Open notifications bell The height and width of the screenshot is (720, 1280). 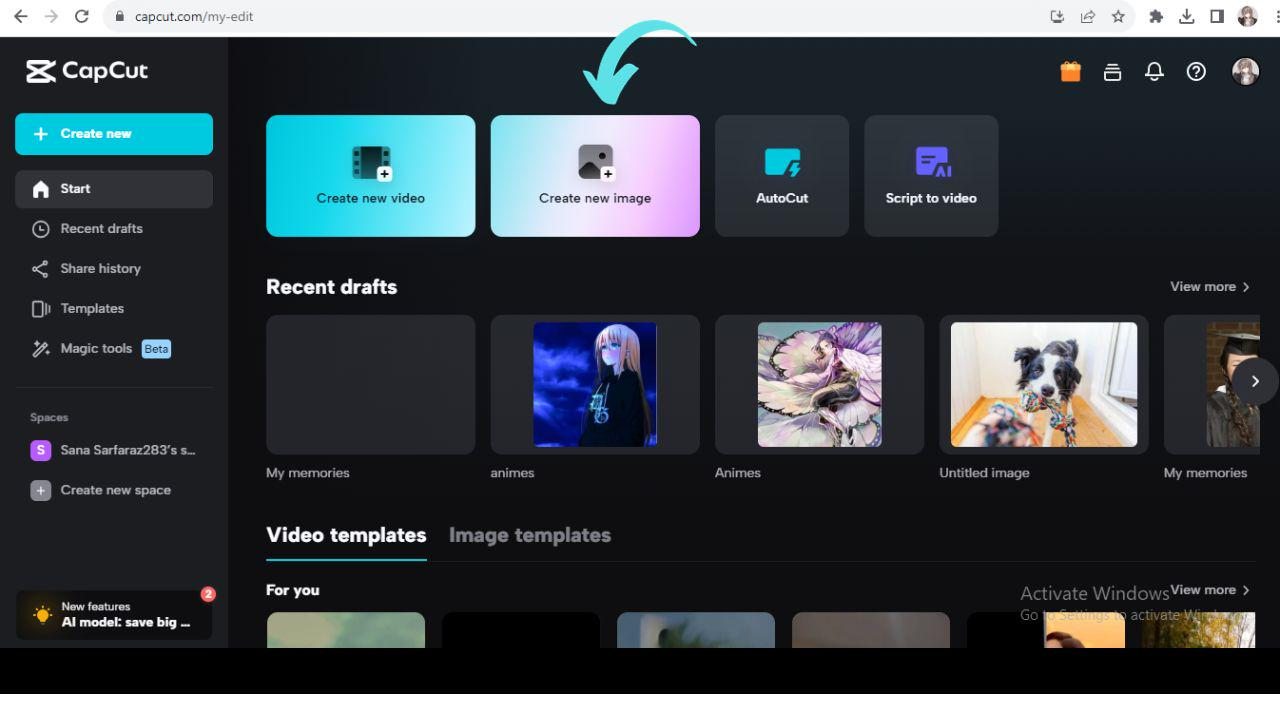(x=1154, y=71)
